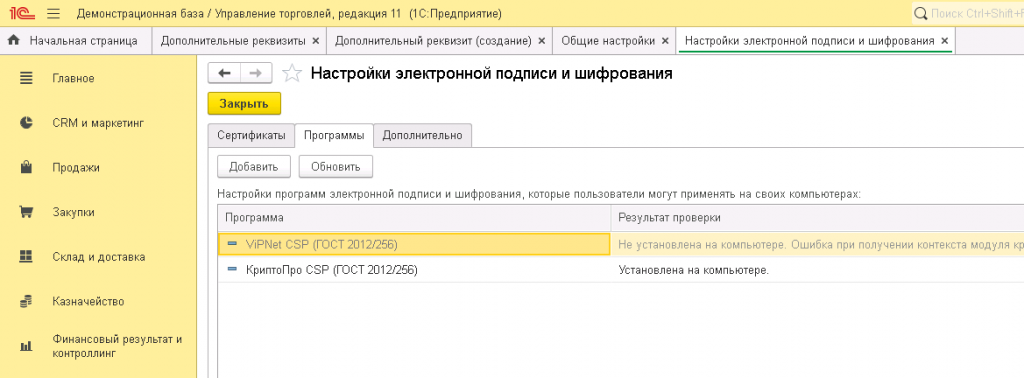Viewport: 1024px width, 378px height.
Task: Close the Дополнительные реквизиты tab
Action: pyautogui.click(x=316, y=40)
